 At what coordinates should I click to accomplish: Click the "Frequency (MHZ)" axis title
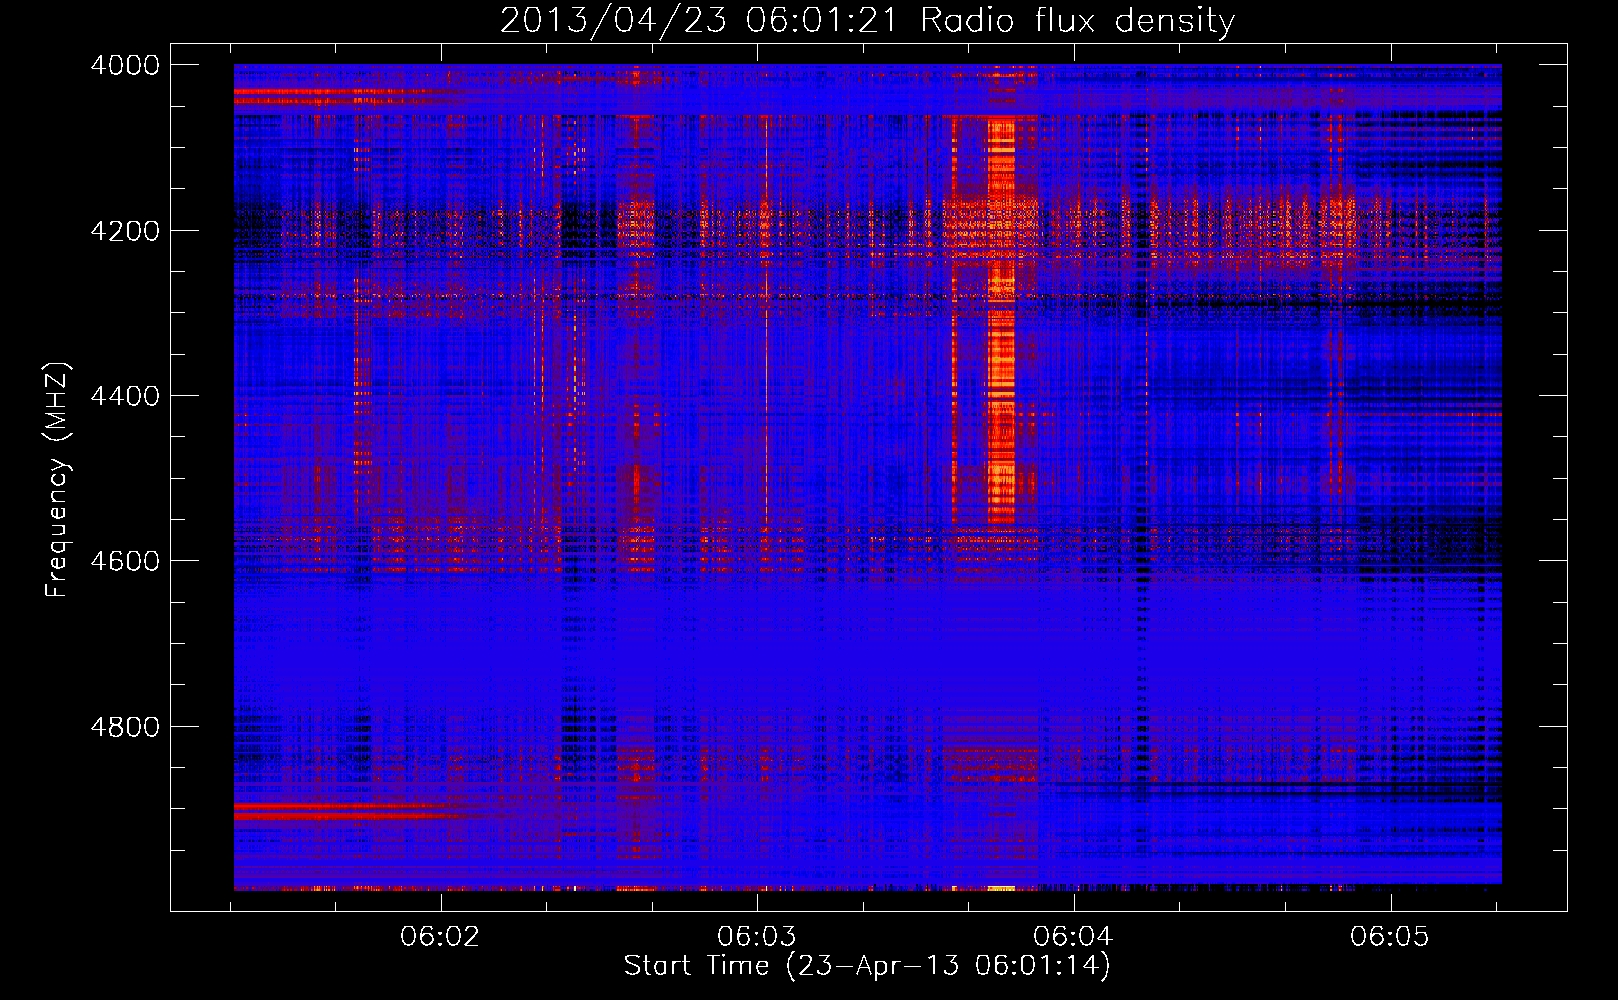pyautogui.click(x=58, y=480)
